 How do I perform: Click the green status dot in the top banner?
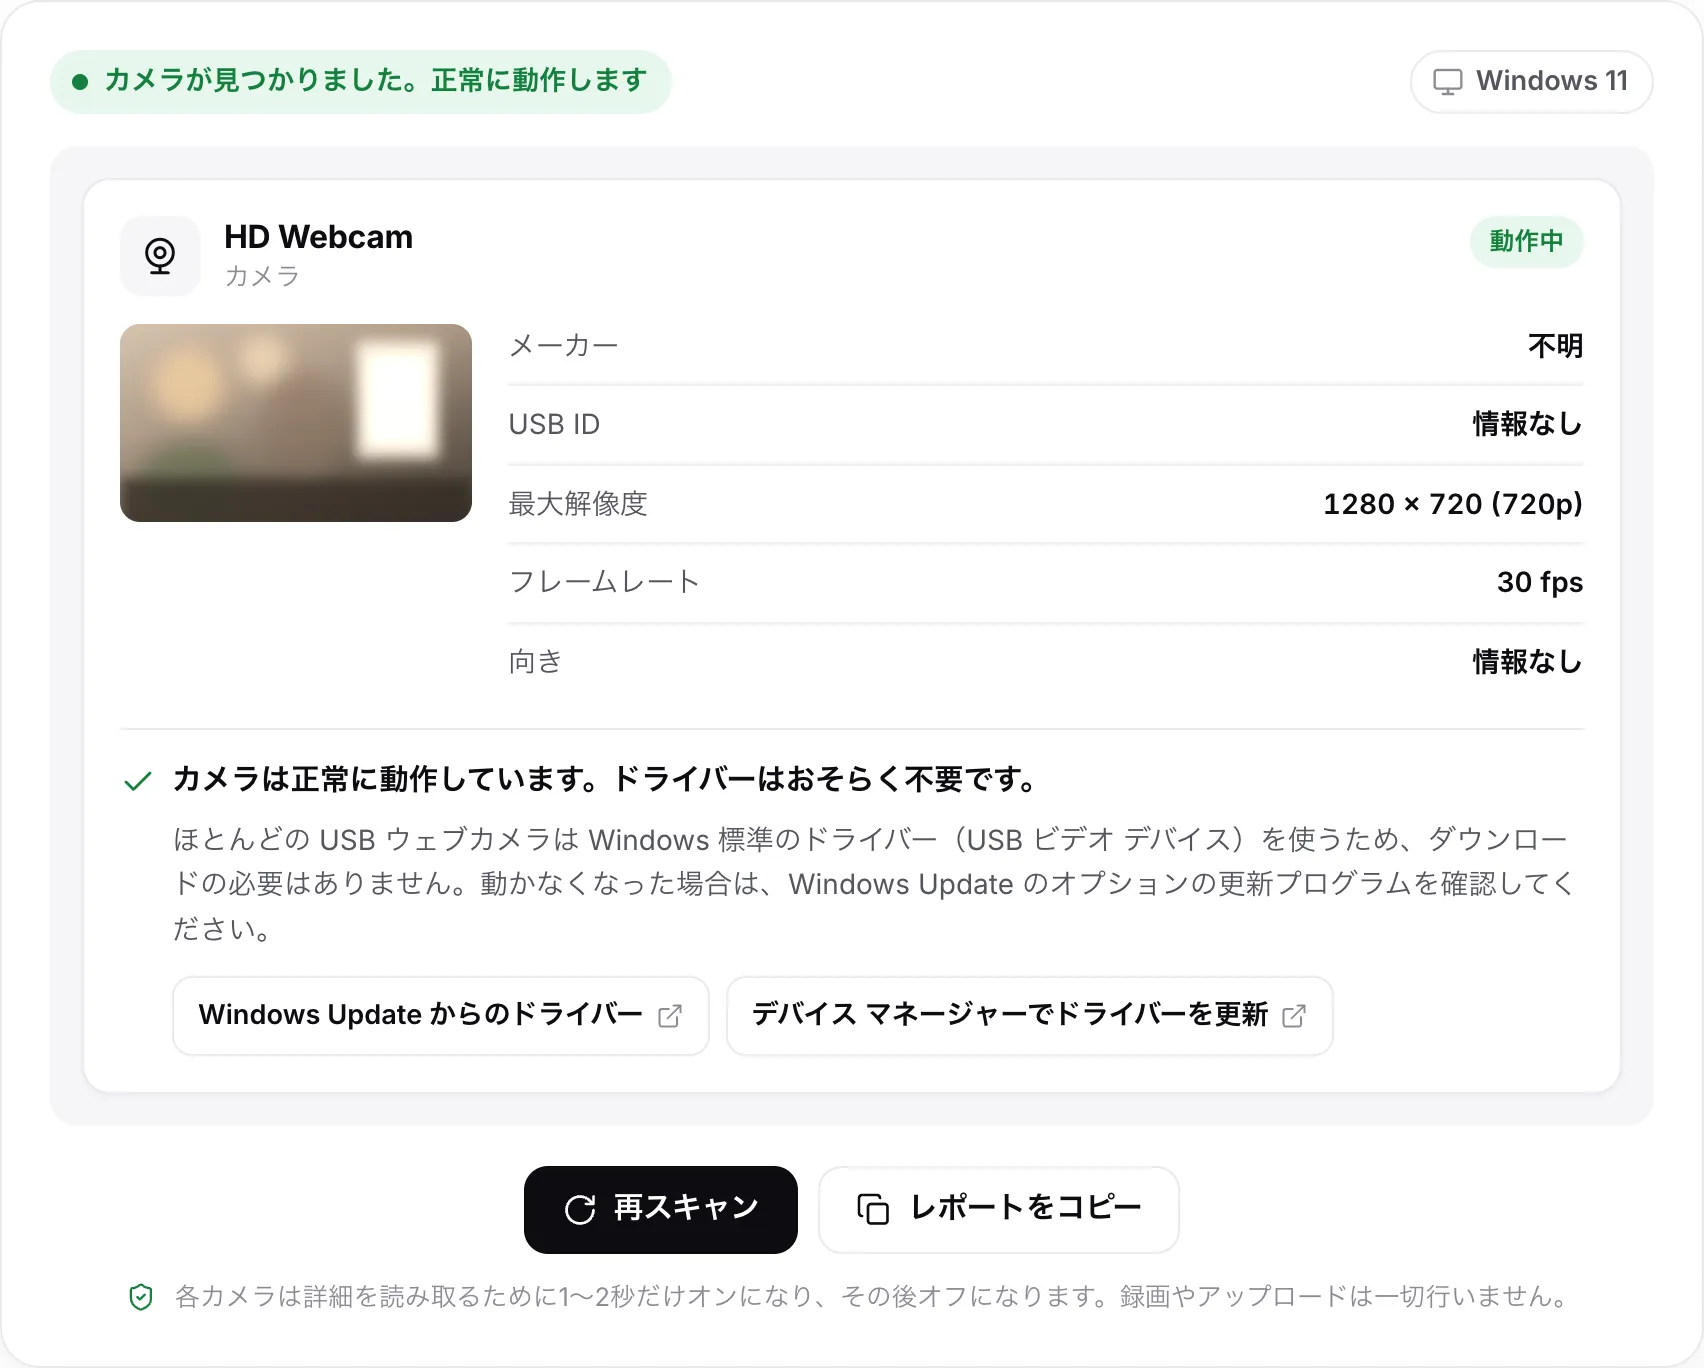click(x=80, y=82)
